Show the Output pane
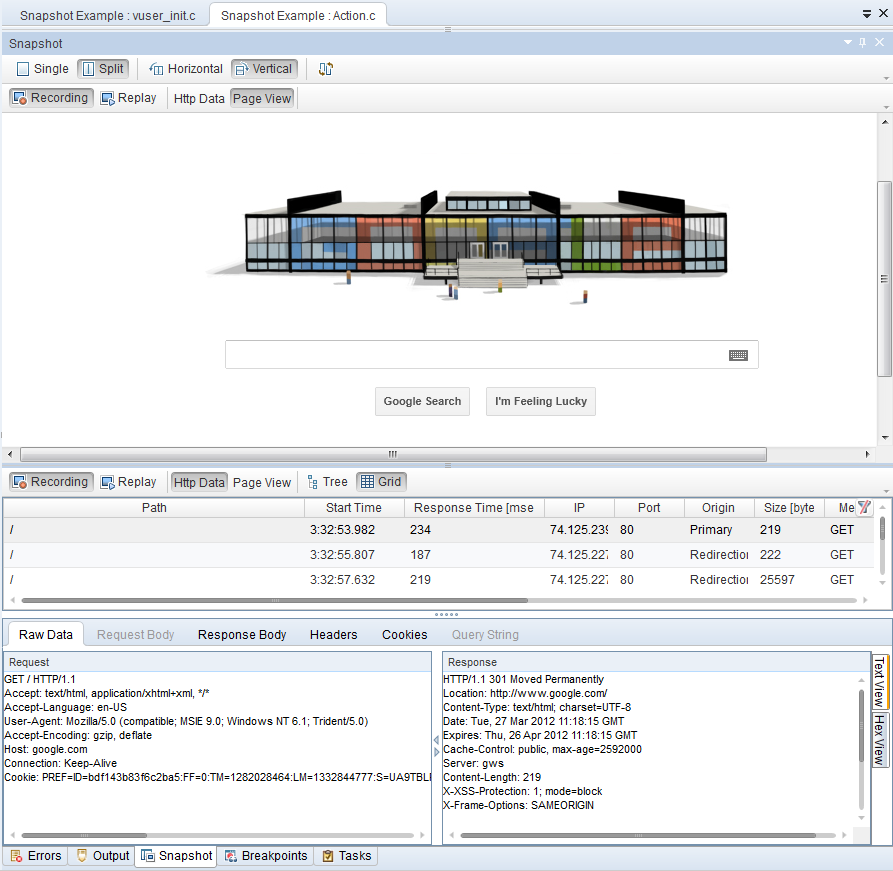Screen dimensions: 893x871 point(103,856)
